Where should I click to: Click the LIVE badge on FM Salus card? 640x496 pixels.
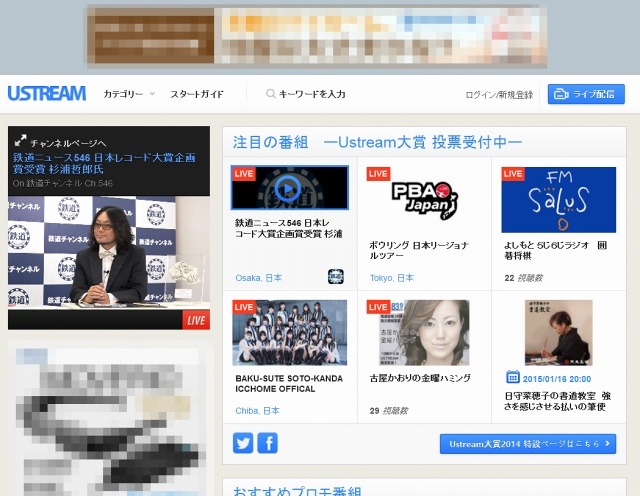(513, 174)
